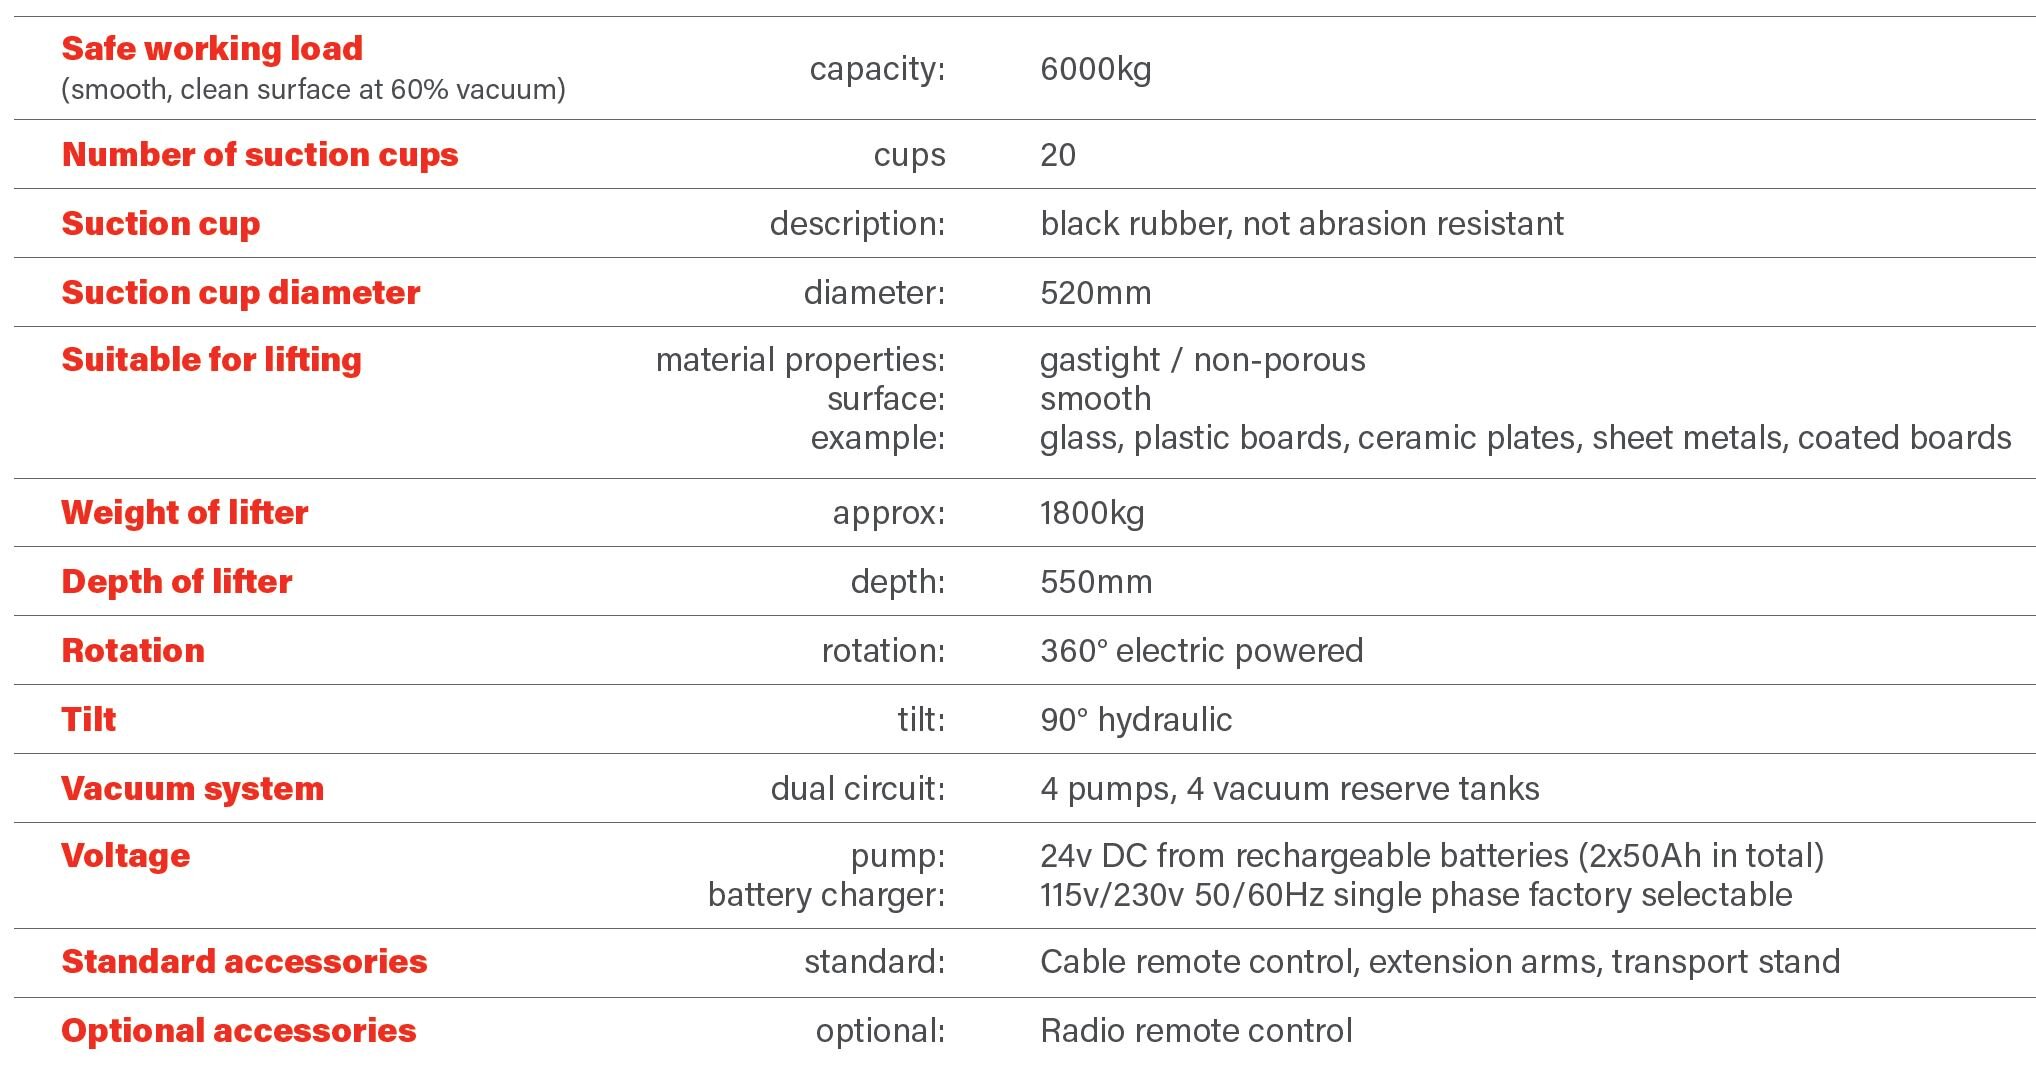Select the '24v DC from rechargeable batteries' line
The width and height of the screenshot is (2036, 1073).
click(x=1432, y=856)
